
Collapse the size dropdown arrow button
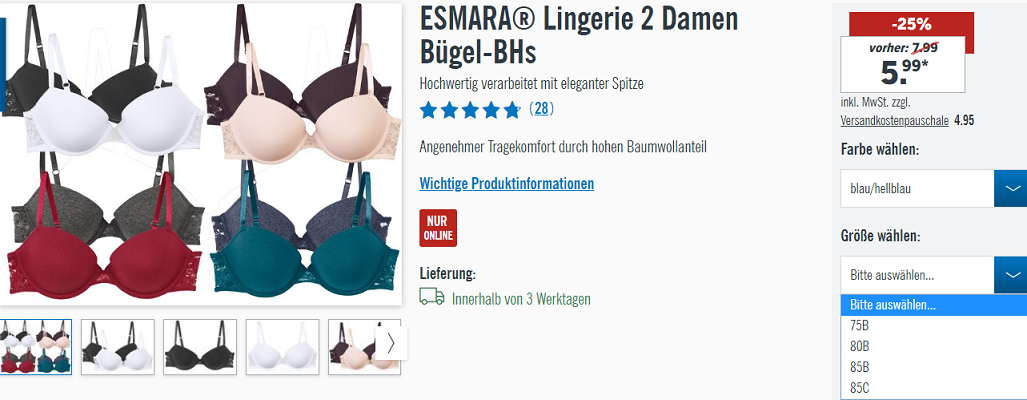pos(1011,275)
